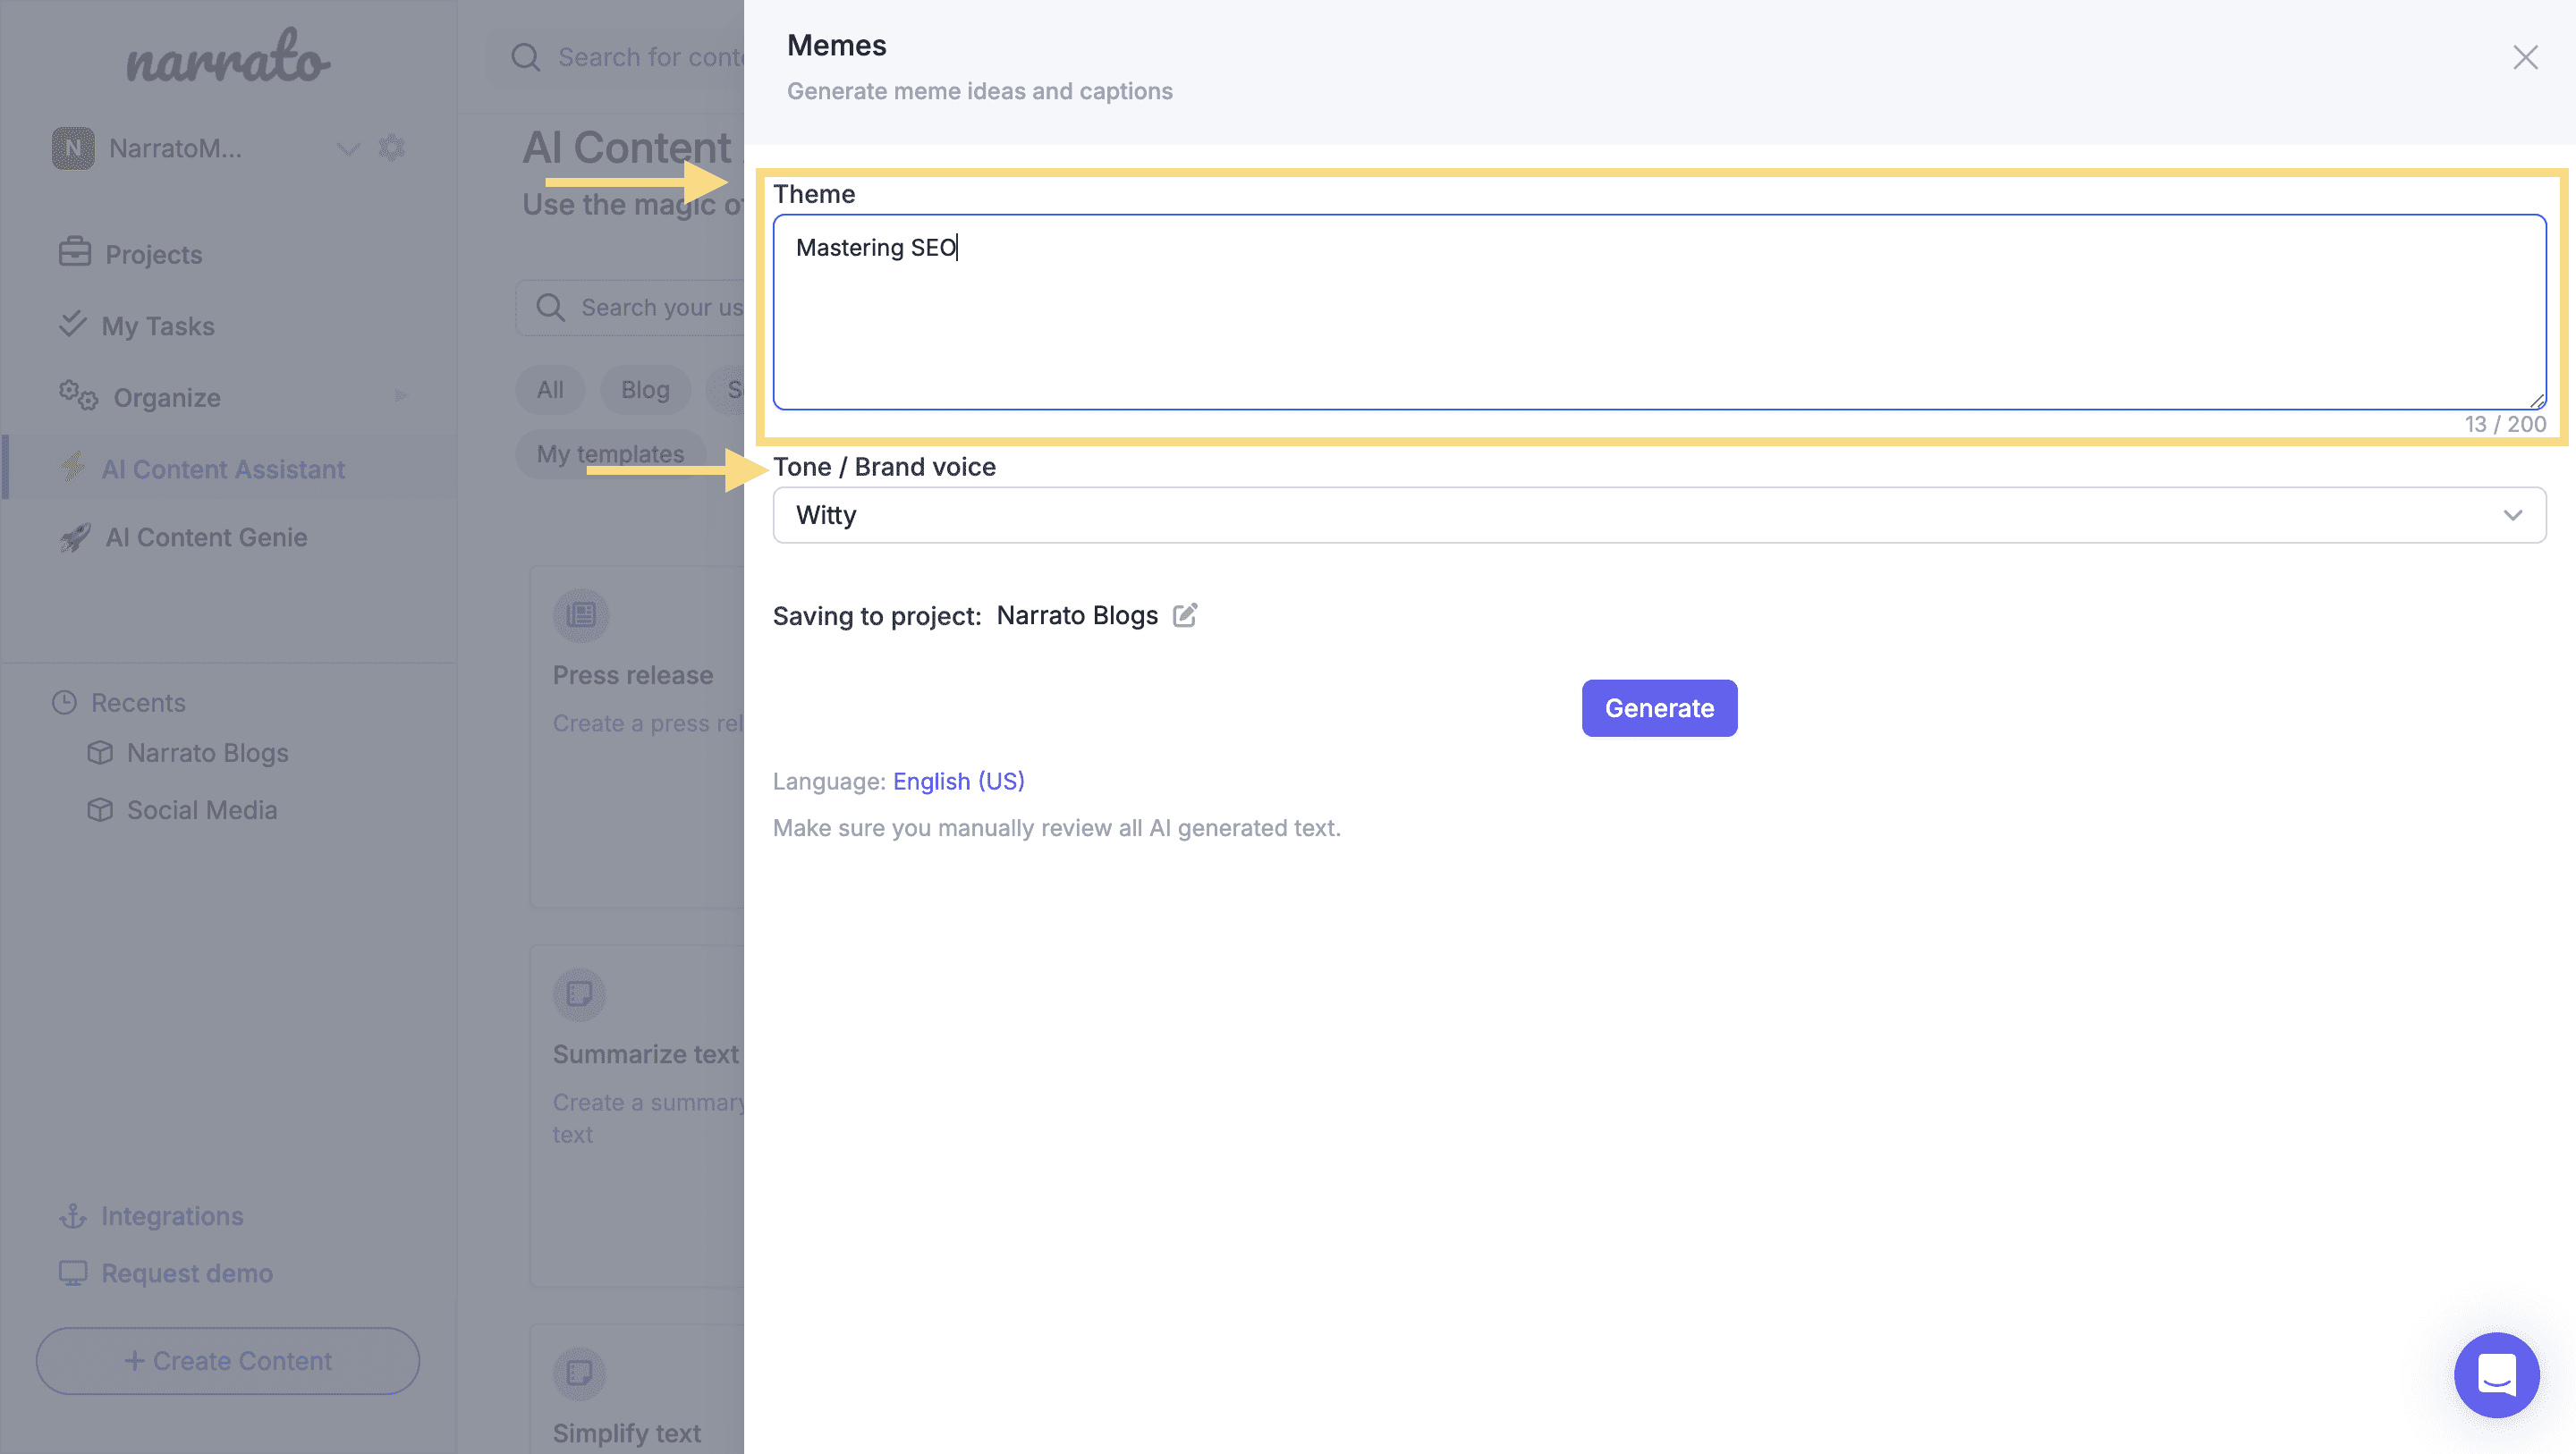The image size is (2576, 1454).
Task: Open workspace settings gear icon
Action: [391, 148]
